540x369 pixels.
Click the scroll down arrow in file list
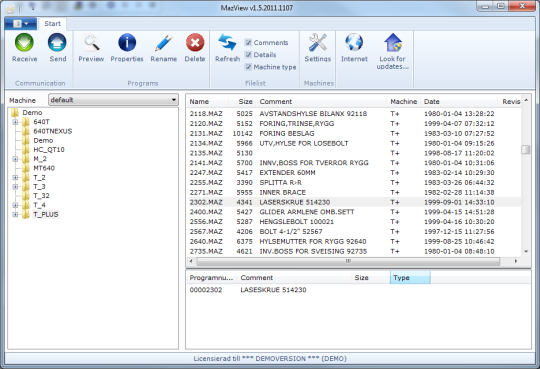(x=526, y=252)
